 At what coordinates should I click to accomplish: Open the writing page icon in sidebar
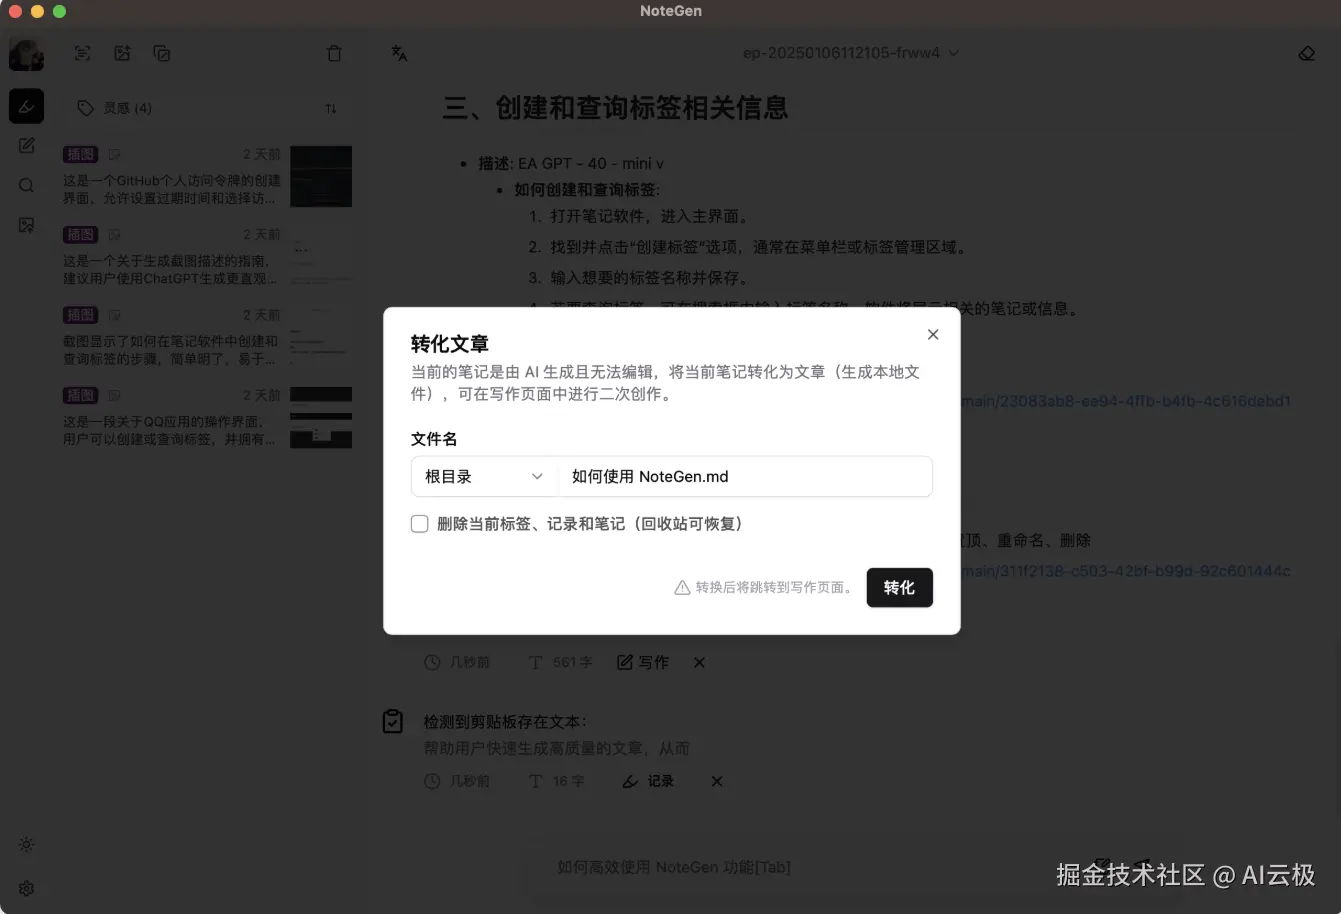tap(26, 146)
